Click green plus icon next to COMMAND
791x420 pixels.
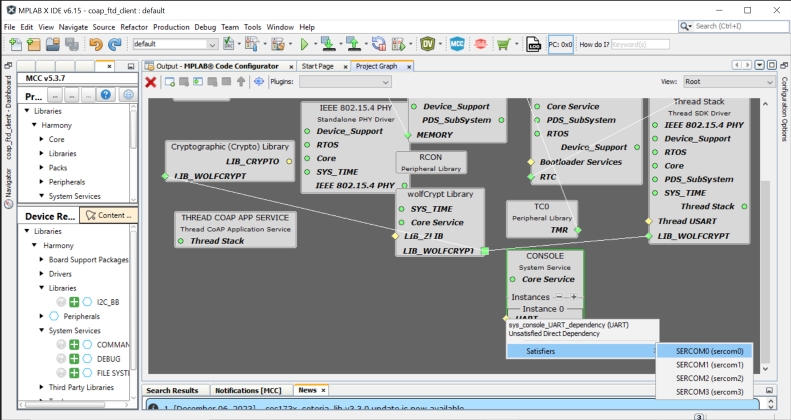pyautogui.click(x=74, y=344)
